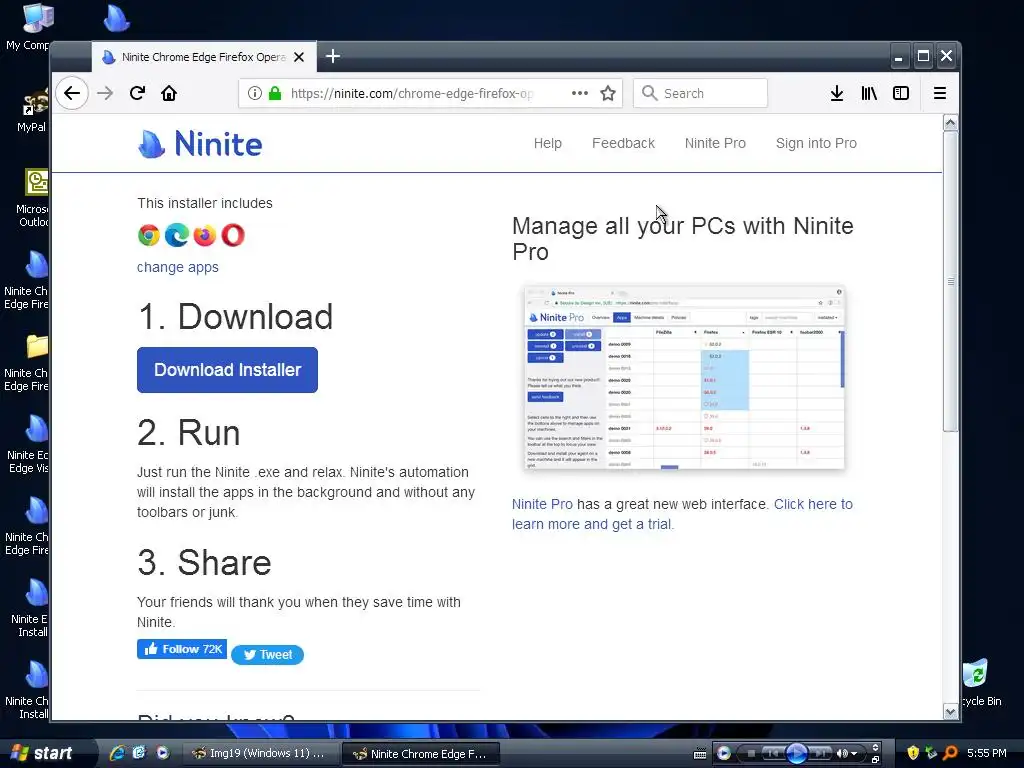The width and height of the screenshot is (1024, 768).
Task: Open the library bookshelf icon
Action: (x=869, y=93)
